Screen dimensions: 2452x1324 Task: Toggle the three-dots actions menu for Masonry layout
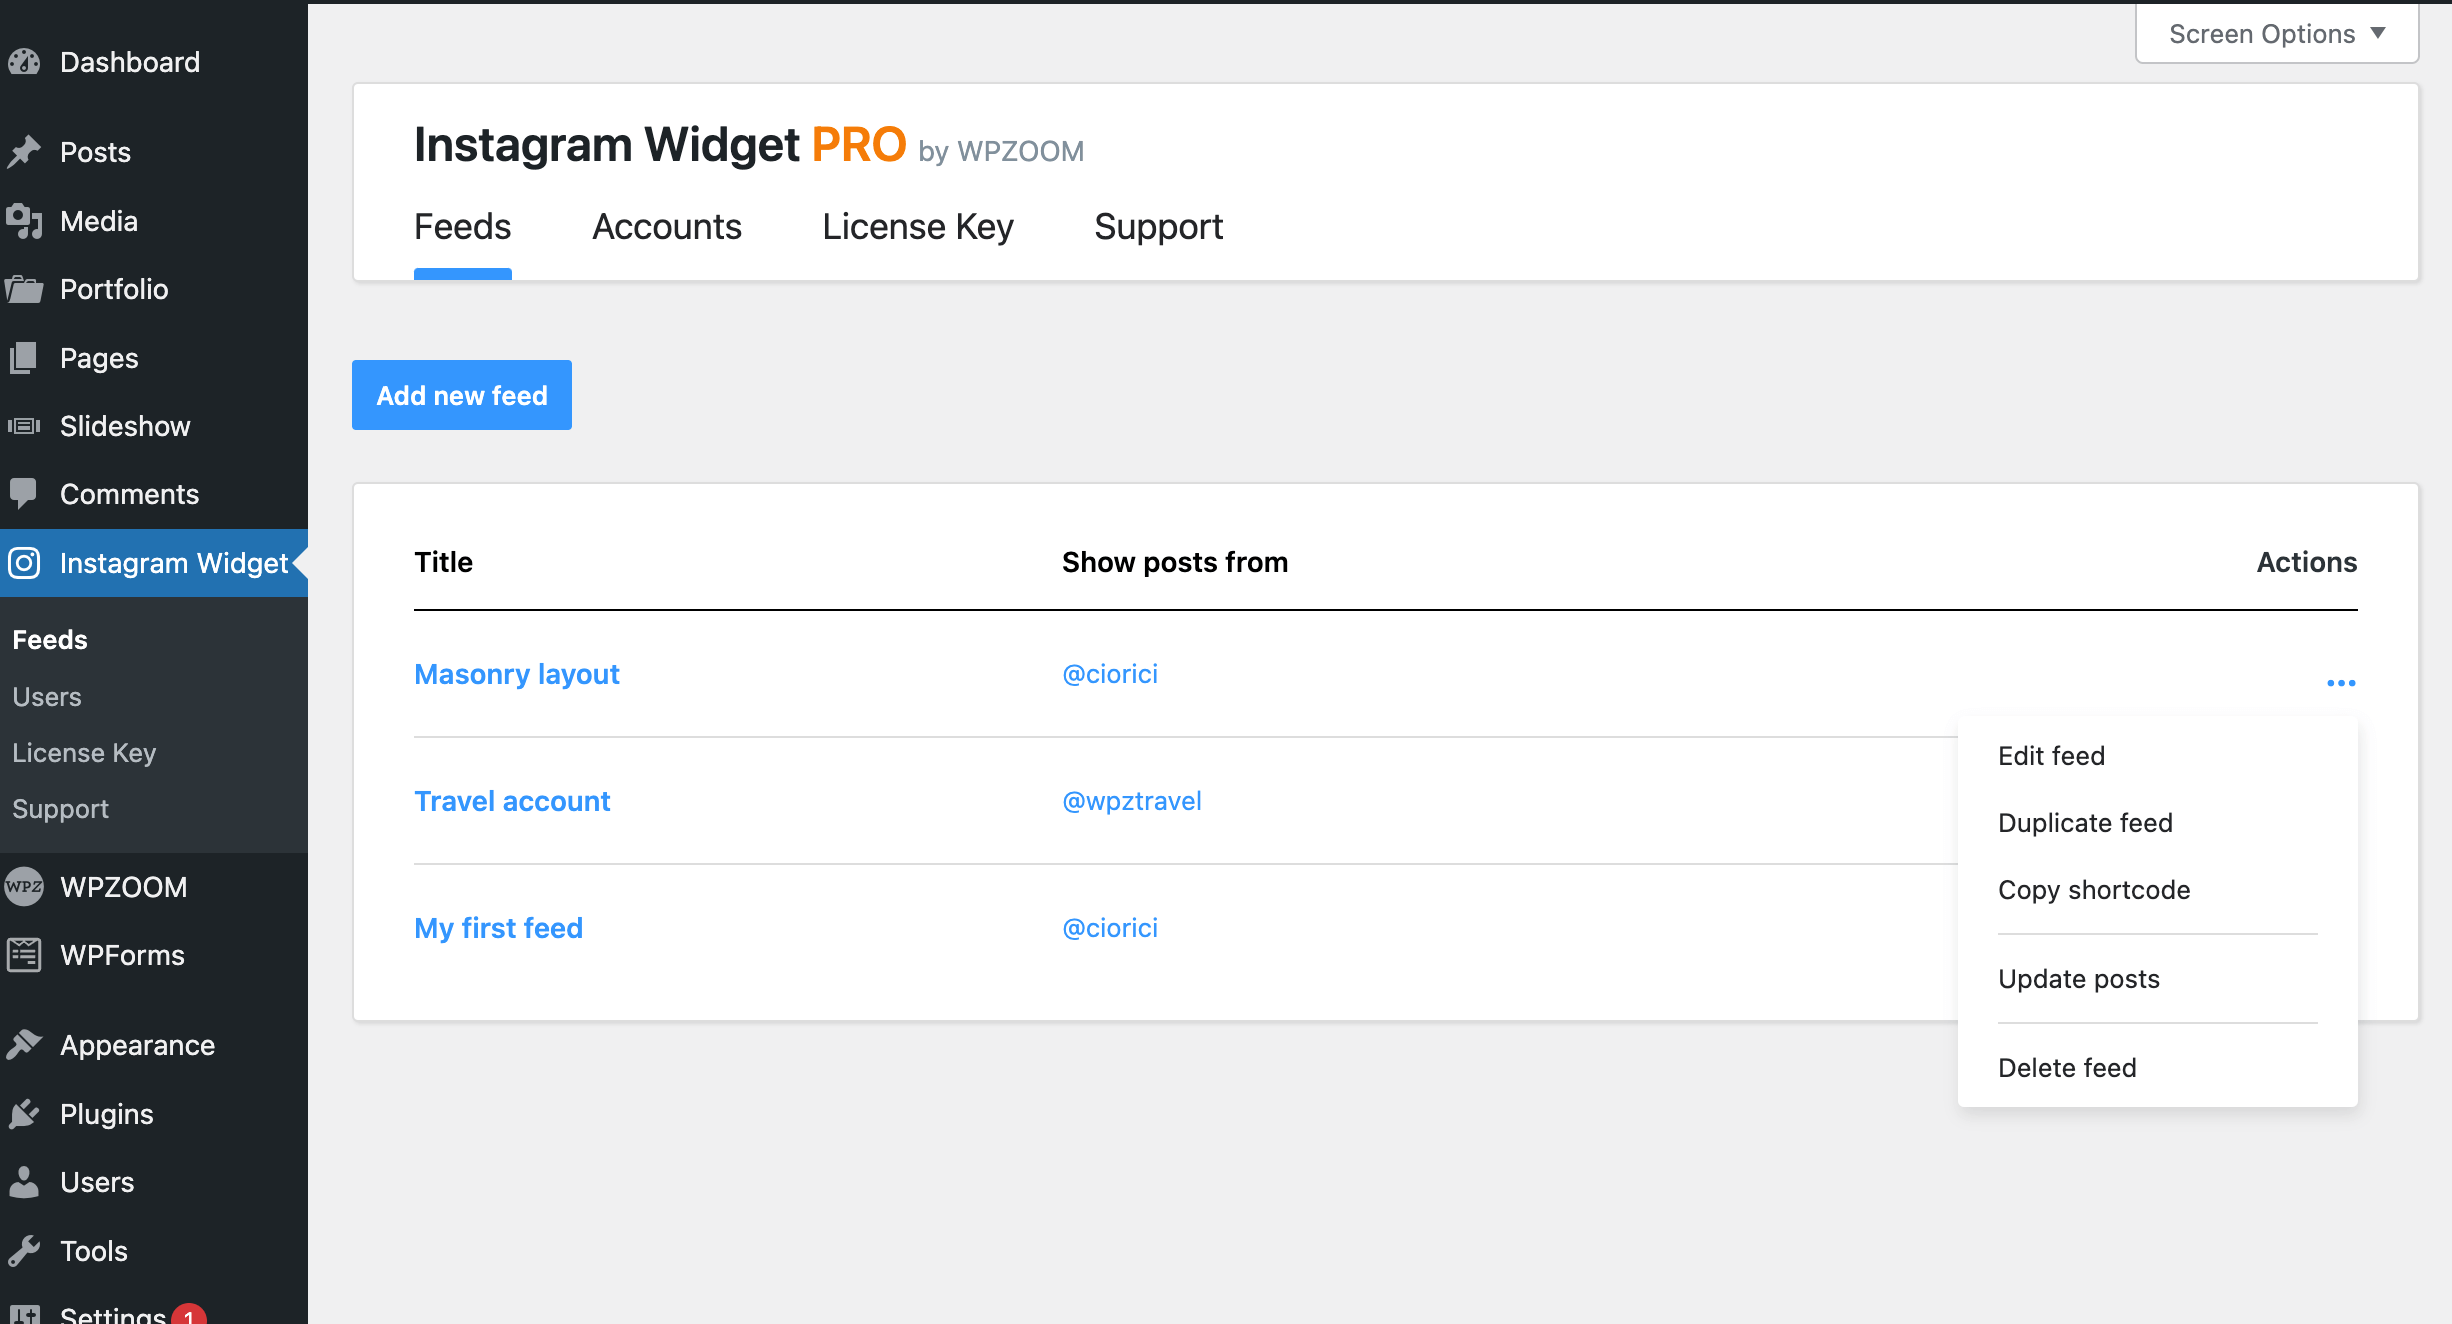(x=2340, y=683)
